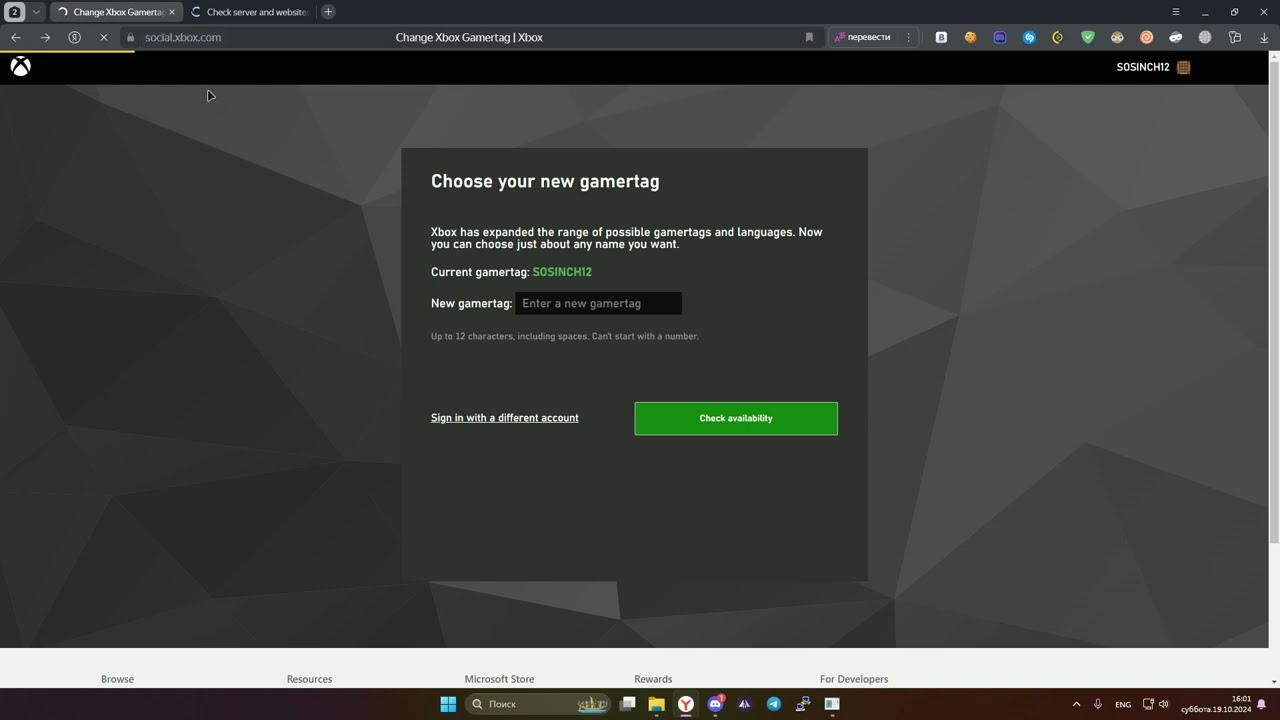Show hidden system tray icons chevron
This screenshot has width=1280, height=720.
[1076, 704]
